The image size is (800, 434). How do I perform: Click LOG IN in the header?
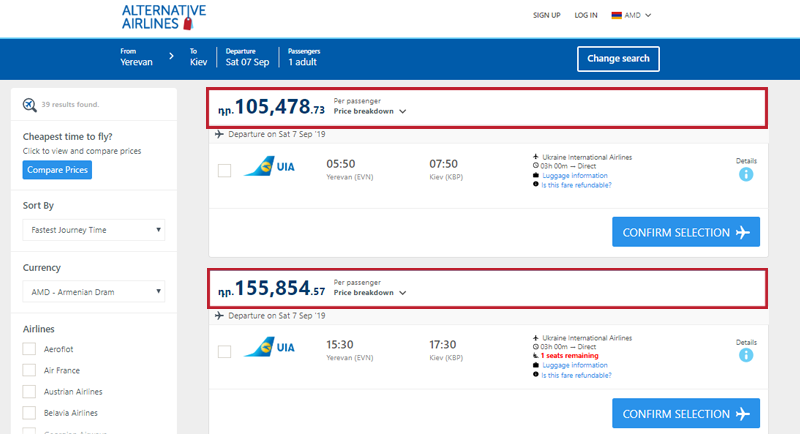tap(586, 15)
